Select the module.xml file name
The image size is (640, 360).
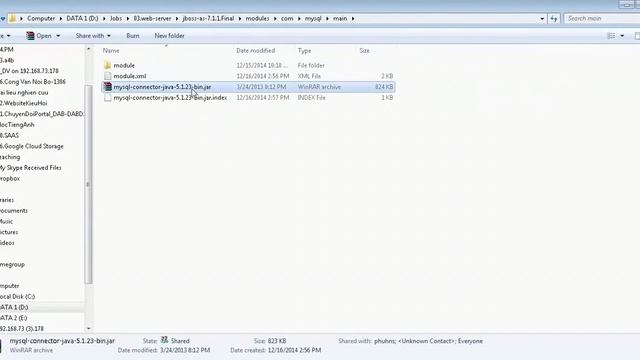[130, 76]
